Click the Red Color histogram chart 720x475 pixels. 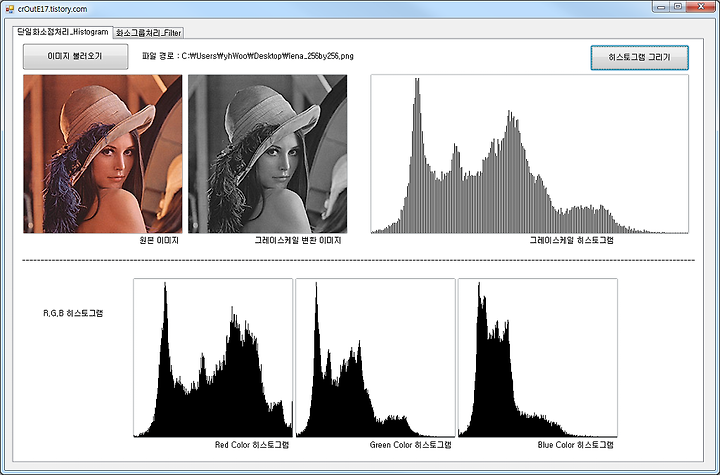(213, 357)
